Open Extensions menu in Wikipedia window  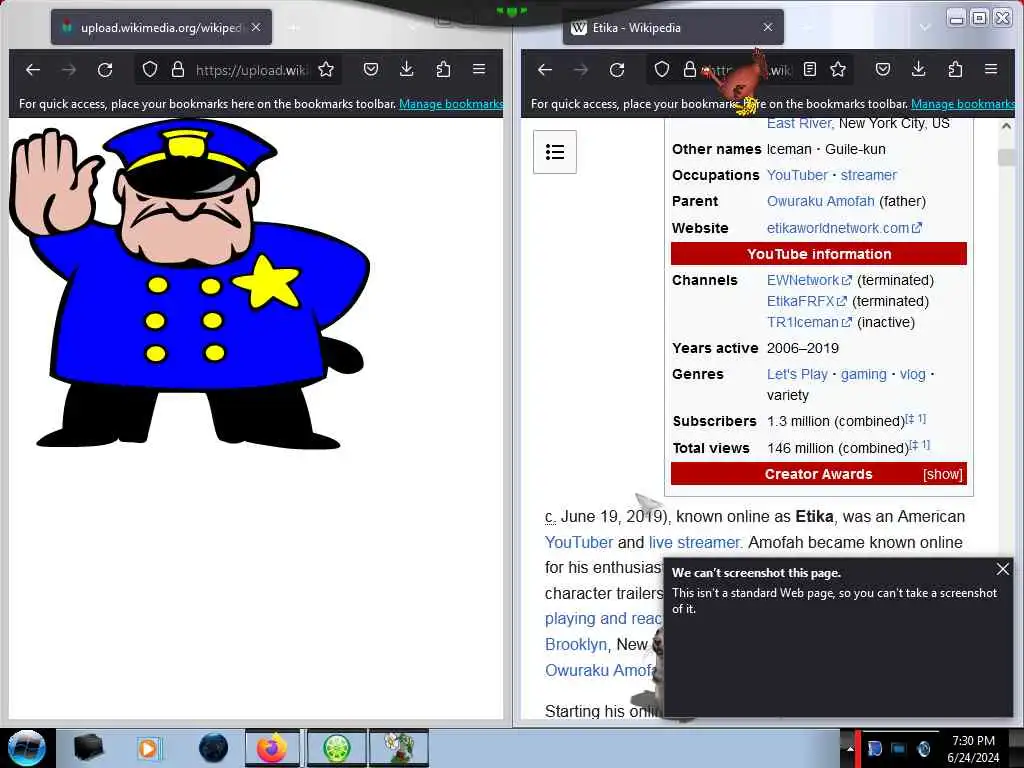955,69
